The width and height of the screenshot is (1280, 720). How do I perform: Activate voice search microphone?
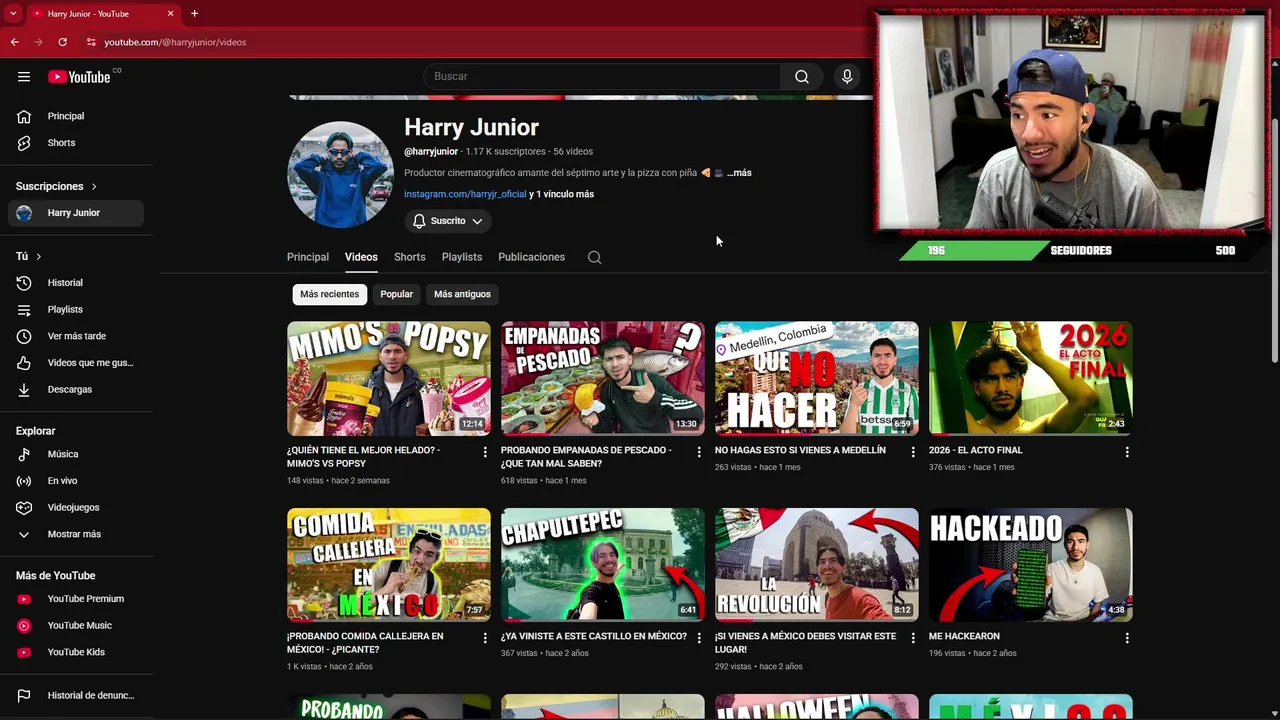tap(847, 77)
